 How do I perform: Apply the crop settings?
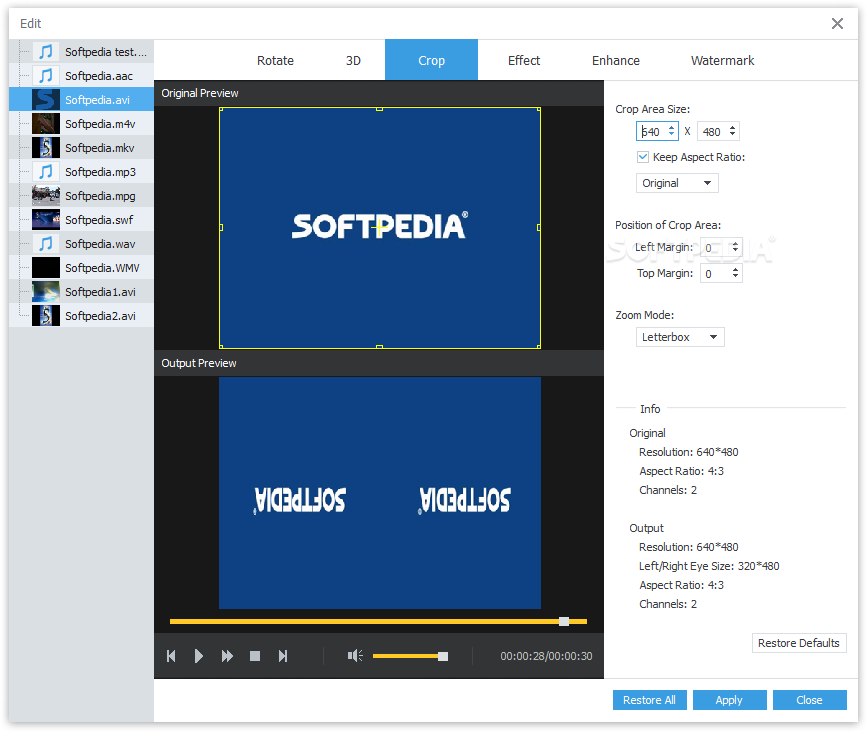point(729,700)
